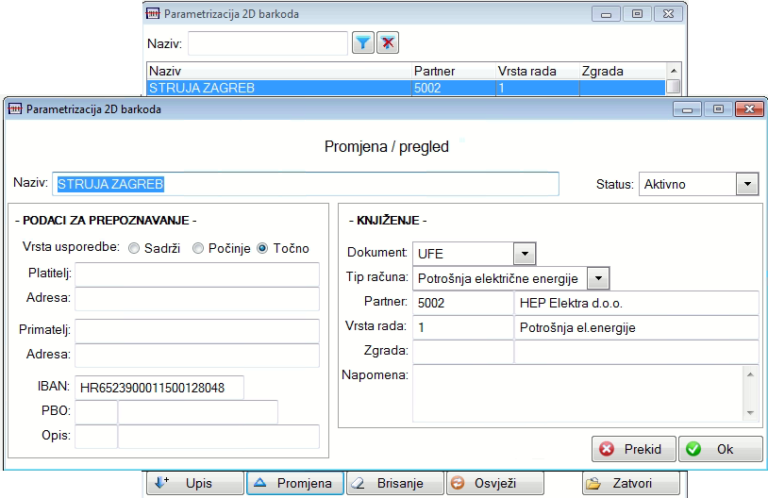The height and width of the screenshot is (498, 768).
Task: Click the Potrošnja el.energije description field
Action: [x=636, y=328]
